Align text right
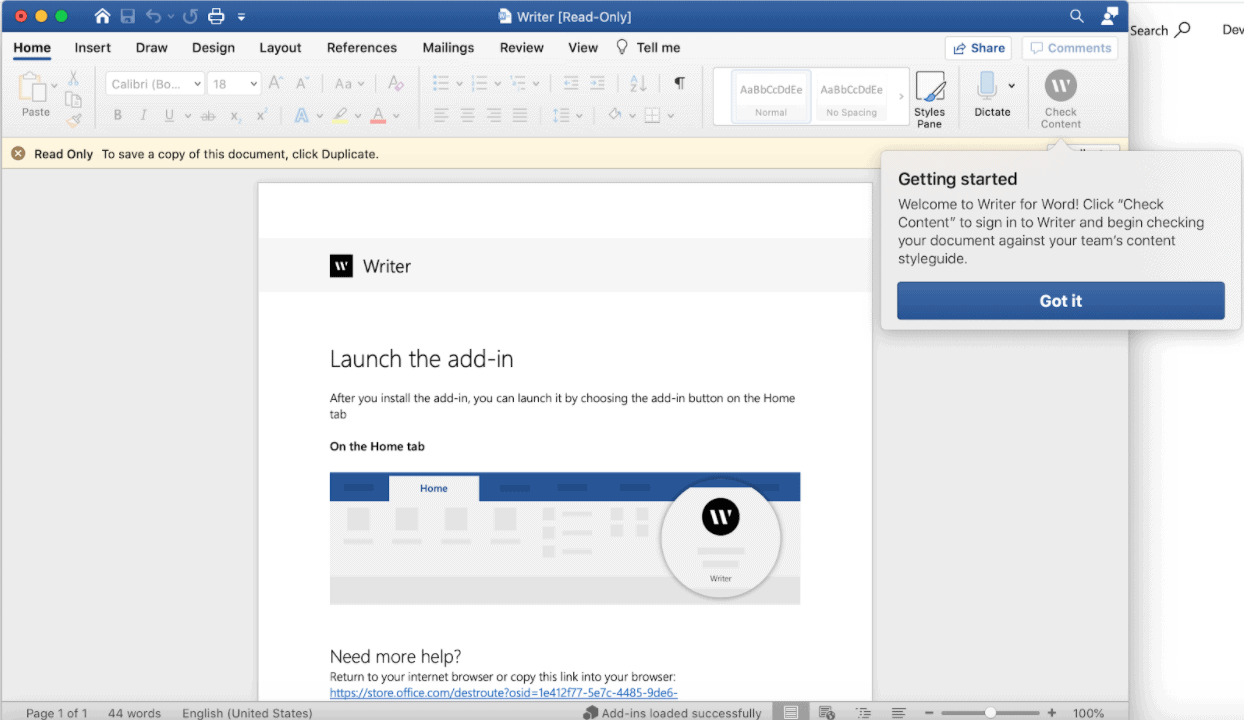This screenshot has width=1252, height=720. [493, 116]
